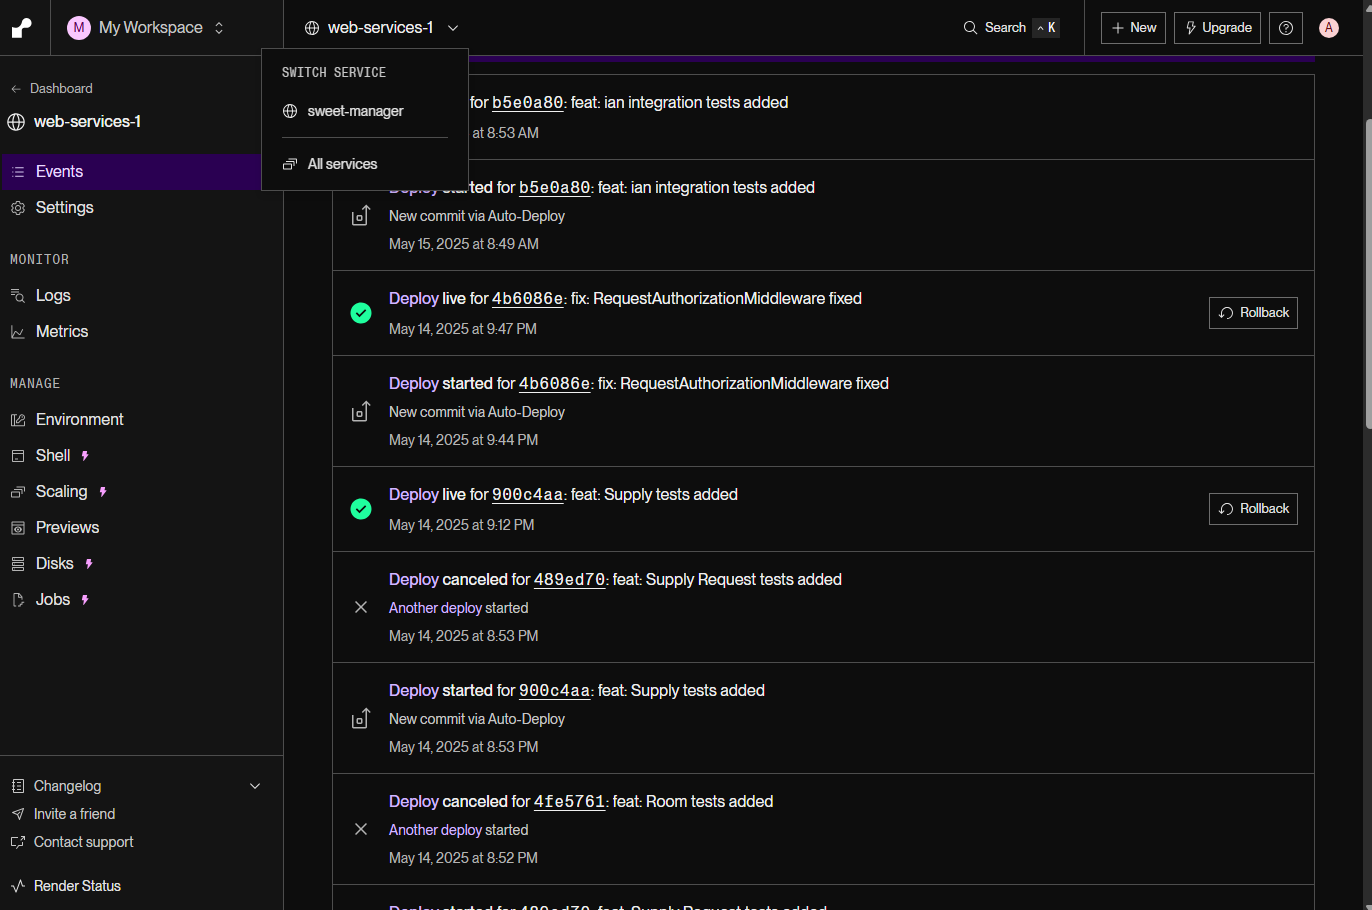Click canceled X icon for 489ed70 deploy
The image size is (1372, 910).
click(361, 607)
